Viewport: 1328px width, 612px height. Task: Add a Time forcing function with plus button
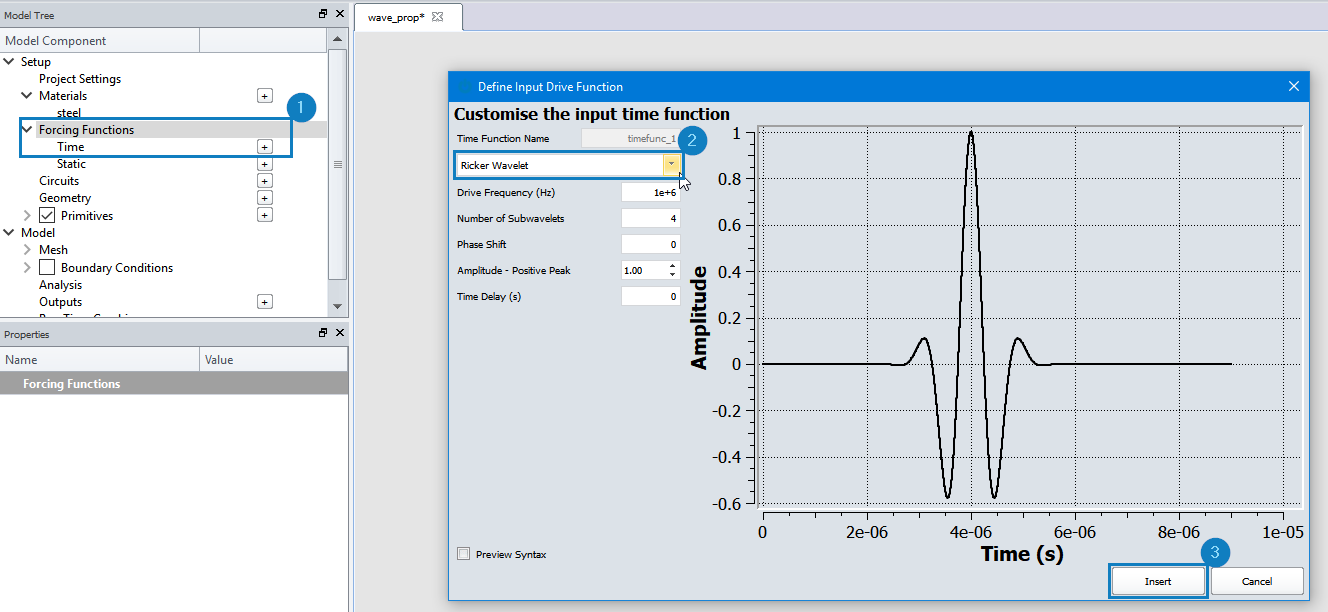click(265, 147)
